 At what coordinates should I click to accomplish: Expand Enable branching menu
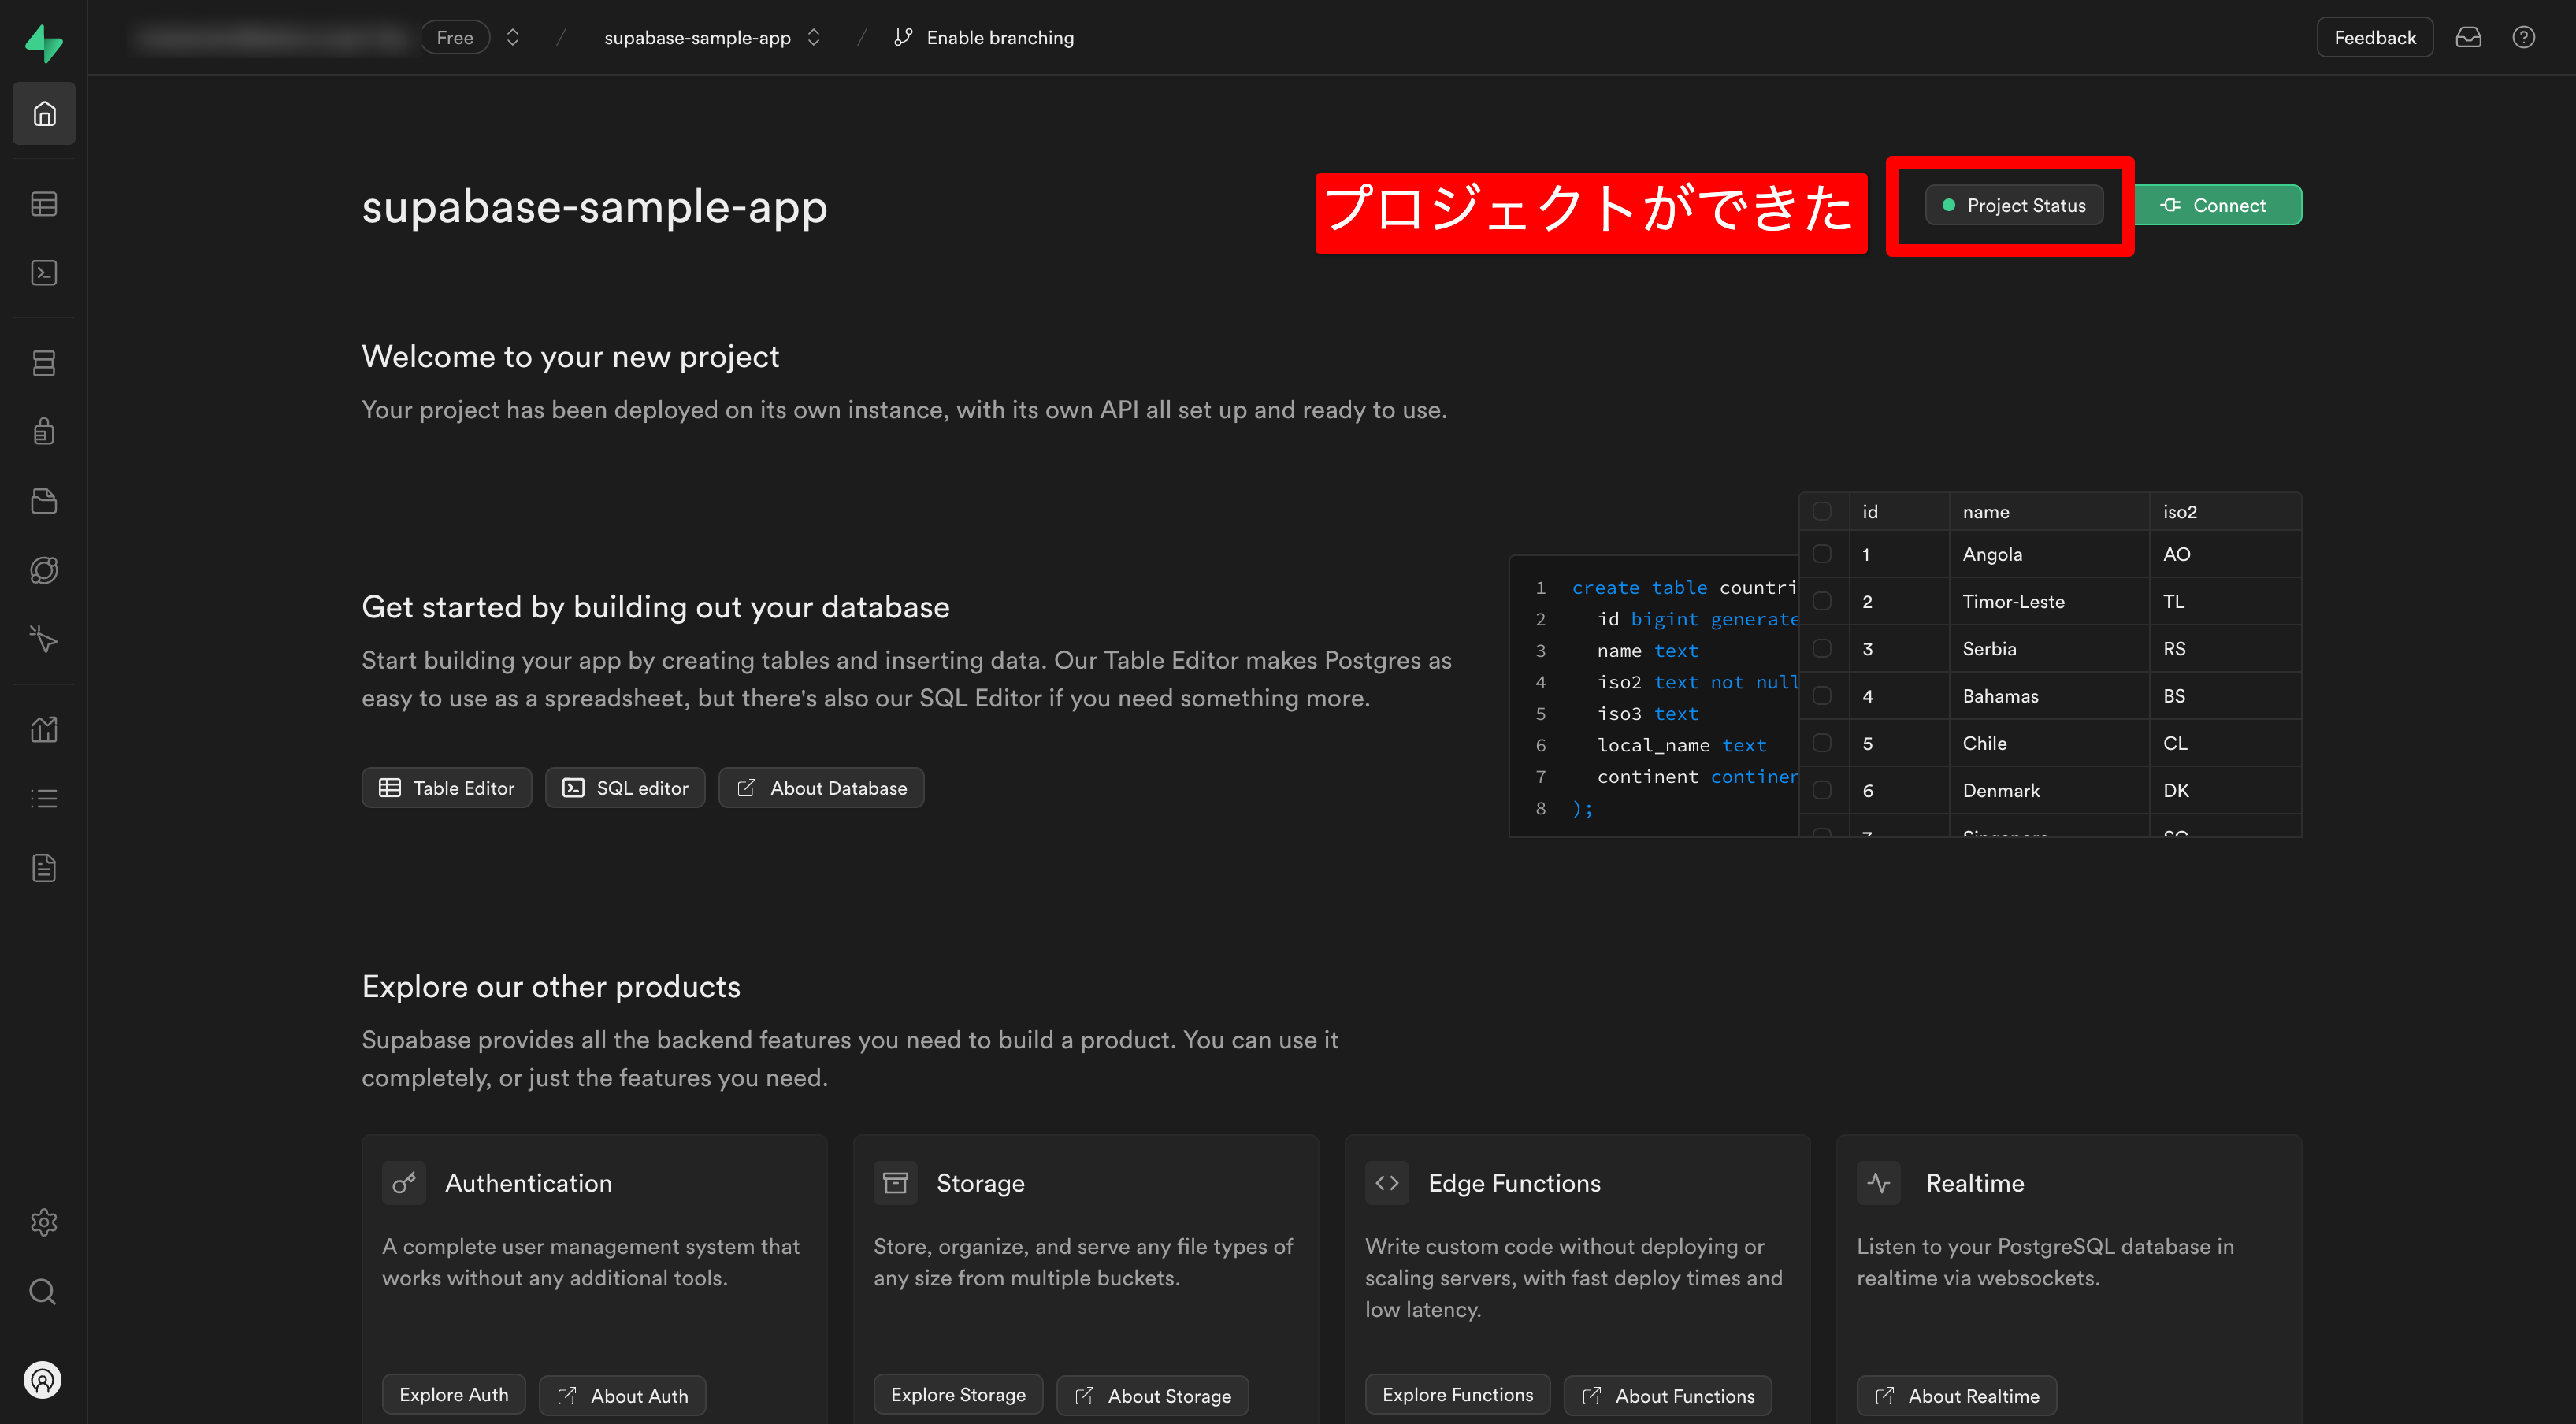tap(985, 37)
